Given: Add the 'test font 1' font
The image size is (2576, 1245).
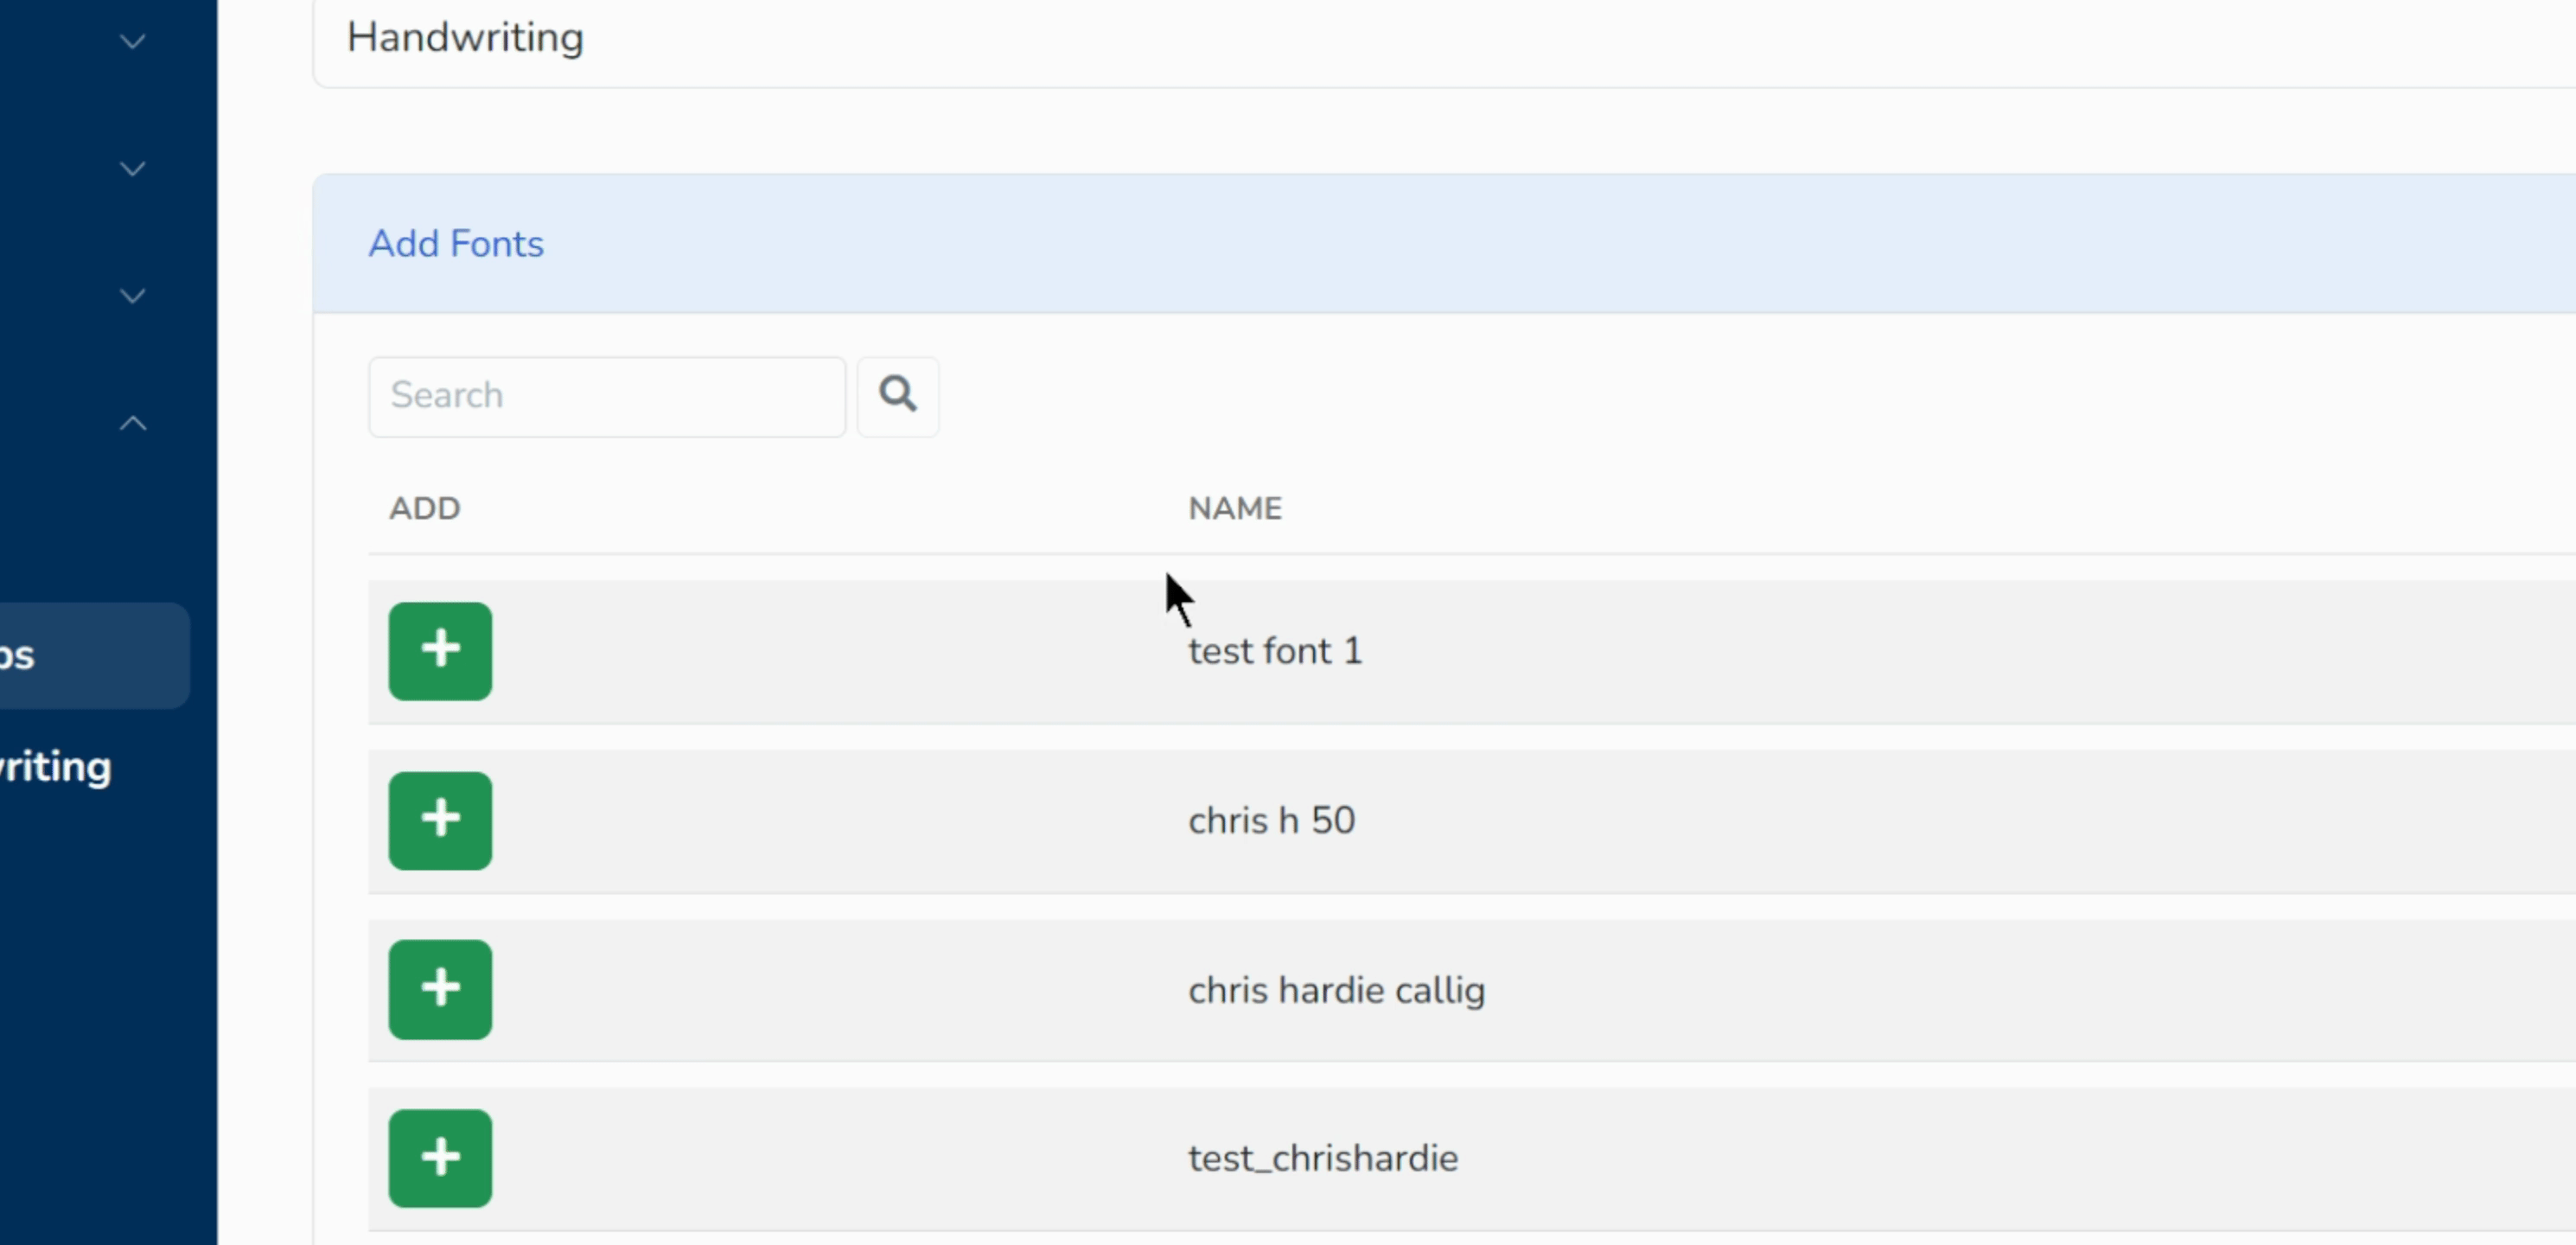Looking at the screenshot, I should pyautogui.click(x=440, y=651).
